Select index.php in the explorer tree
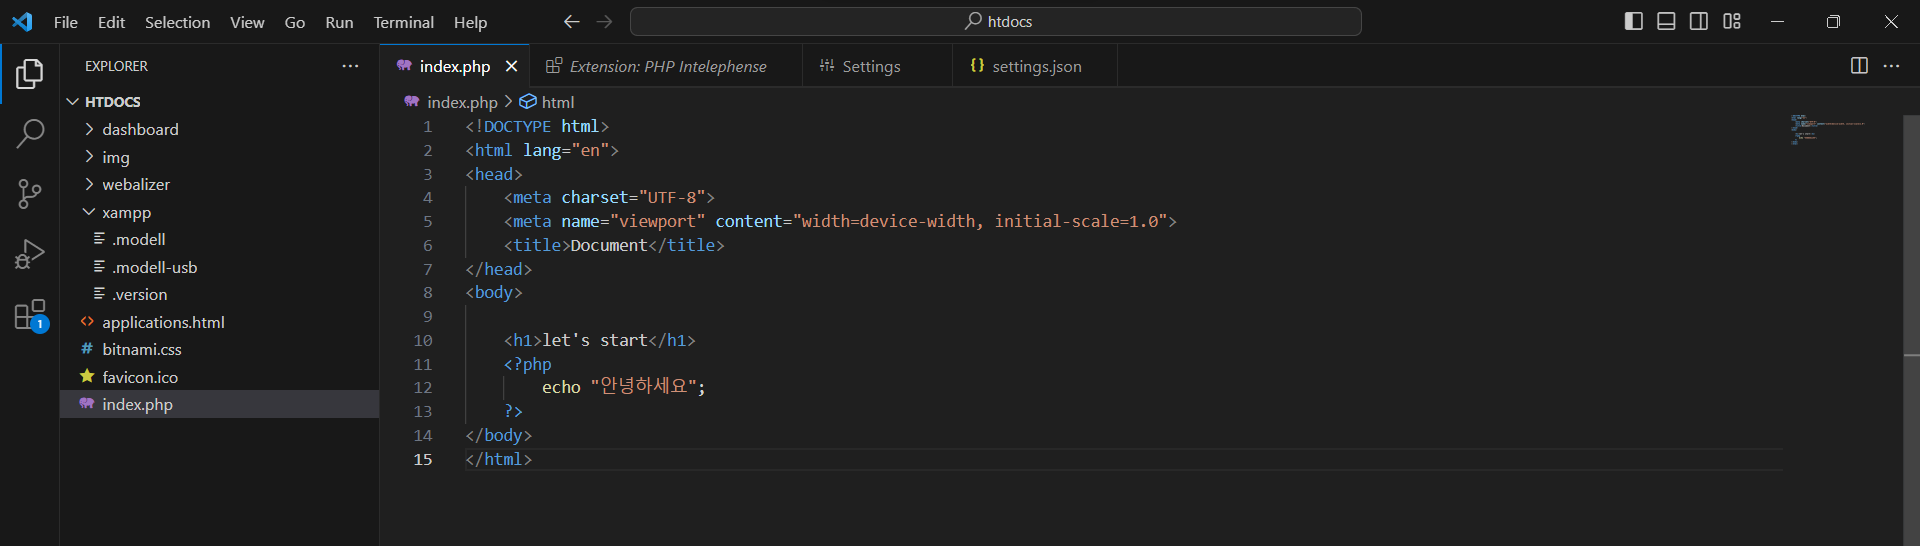Image resolution: width=1920 pixels, height=546 pixels. click(x=219, y=404)
